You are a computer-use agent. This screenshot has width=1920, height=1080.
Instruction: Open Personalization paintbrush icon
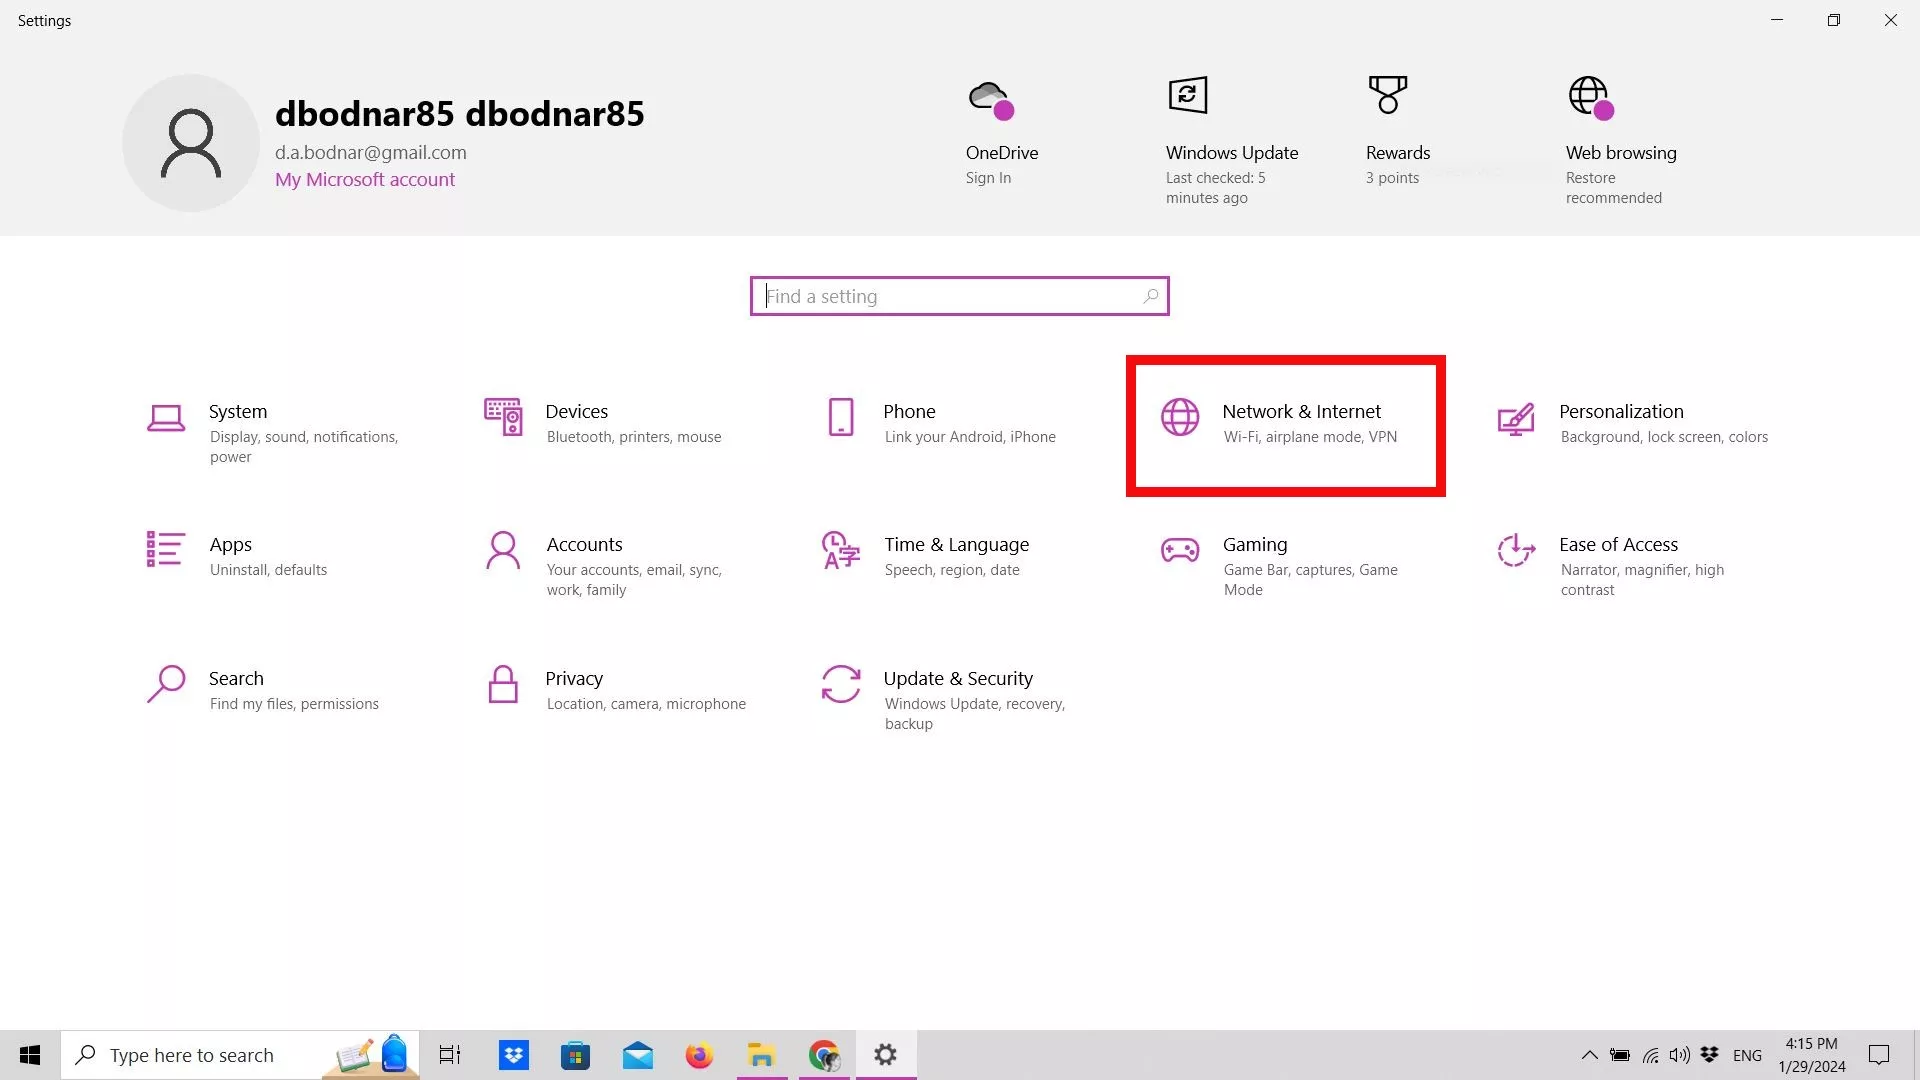click(x=1516, y=418)
